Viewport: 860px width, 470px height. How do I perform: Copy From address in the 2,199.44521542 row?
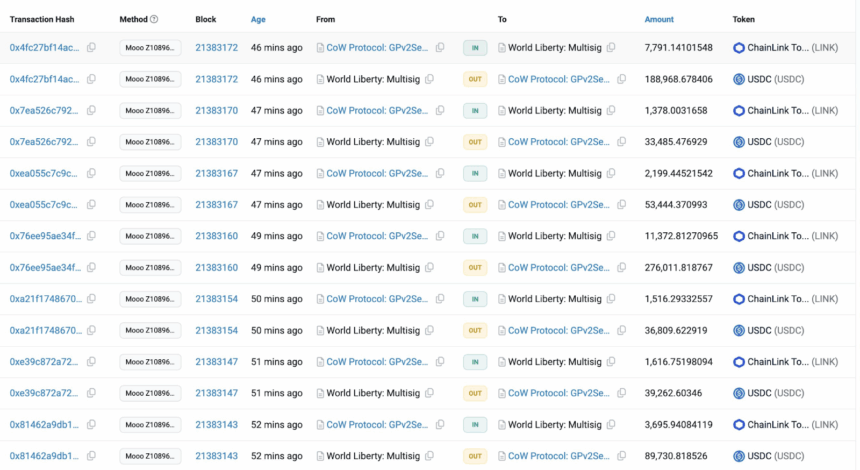click(x=440, y=173)
